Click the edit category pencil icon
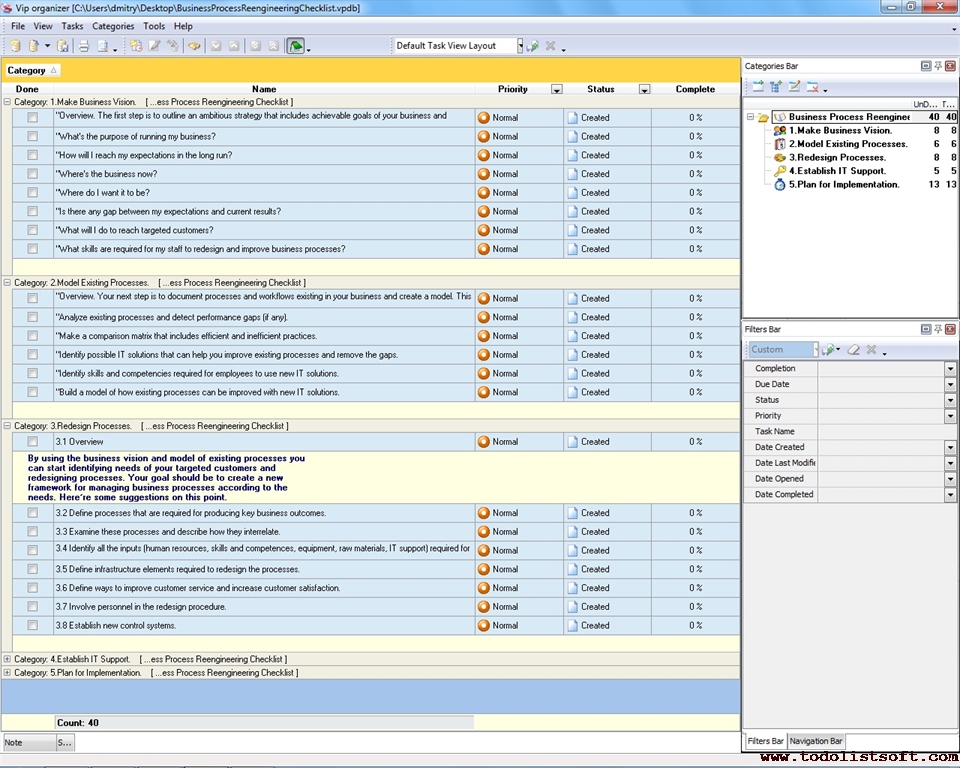This screenshot has width=960, height=768. point(794,87)
